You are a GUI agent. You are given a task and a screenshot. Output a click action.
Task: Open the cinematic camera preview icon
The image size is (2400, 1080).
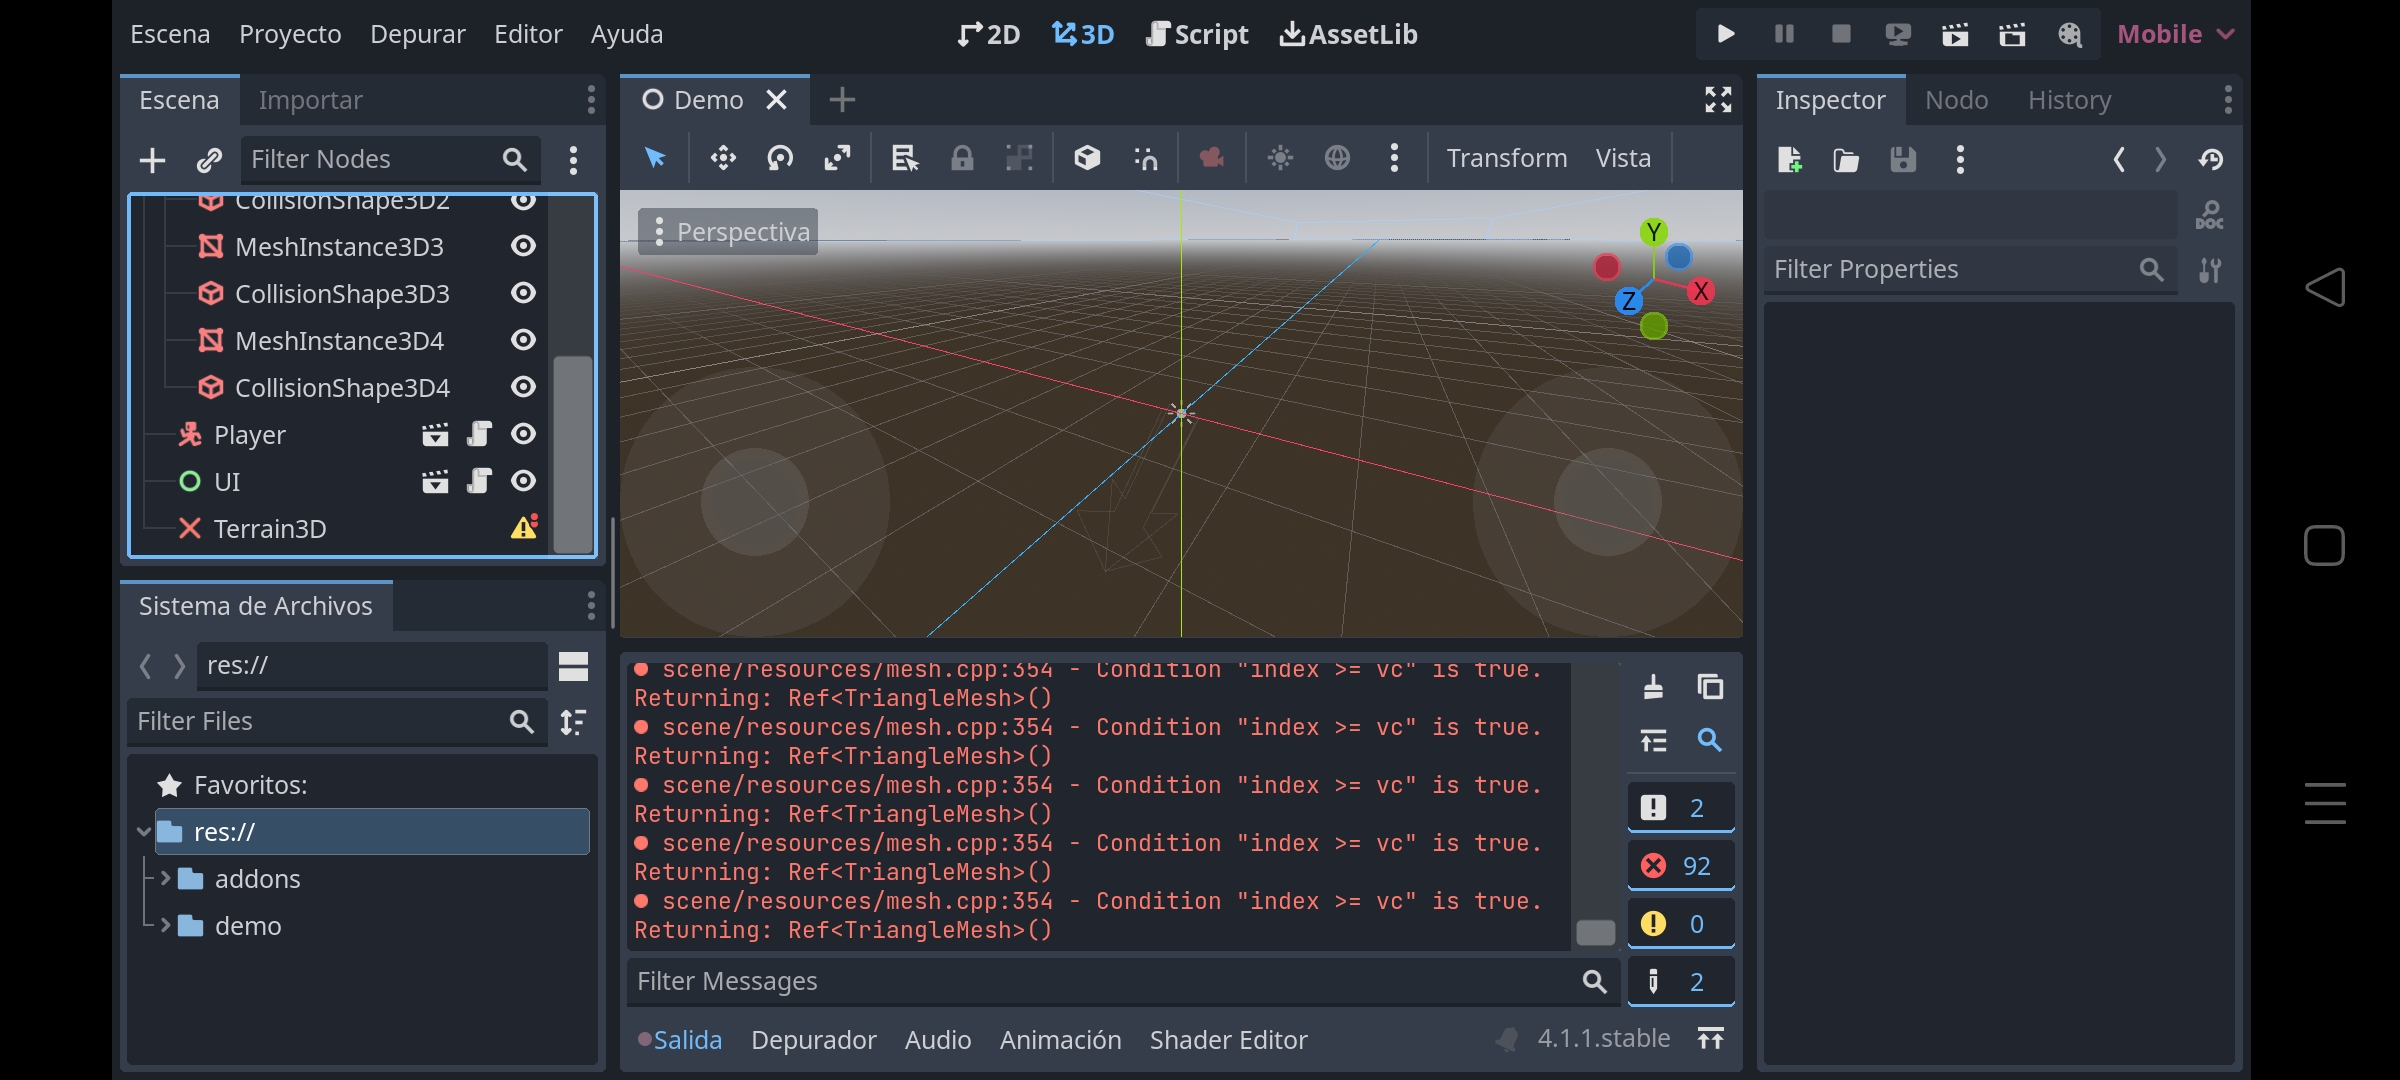[1211, 158]
